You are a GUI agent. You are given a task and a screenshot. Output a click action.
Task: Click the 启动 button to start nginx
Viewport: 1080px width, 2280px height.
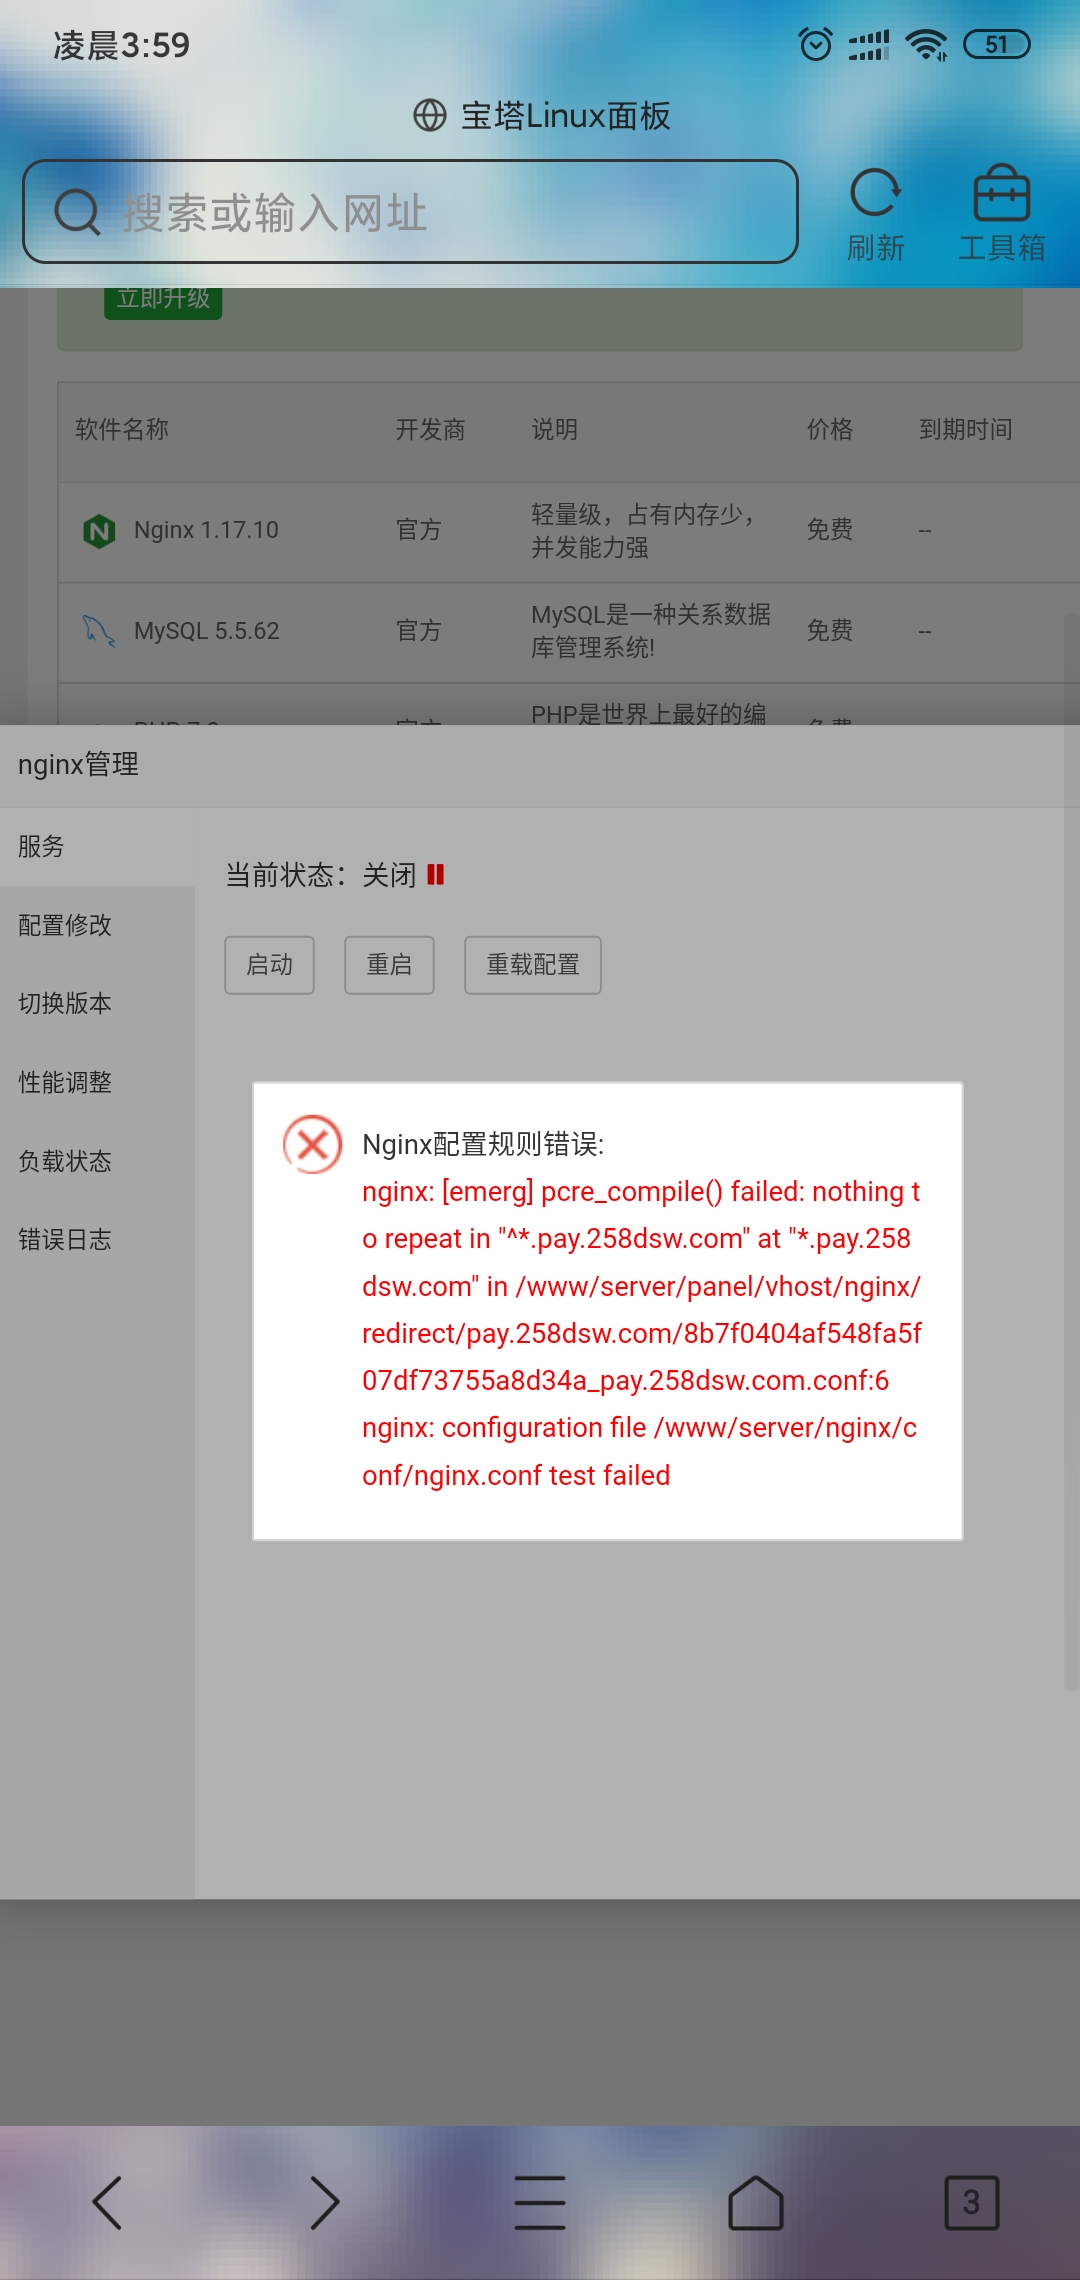click(269, 965)
